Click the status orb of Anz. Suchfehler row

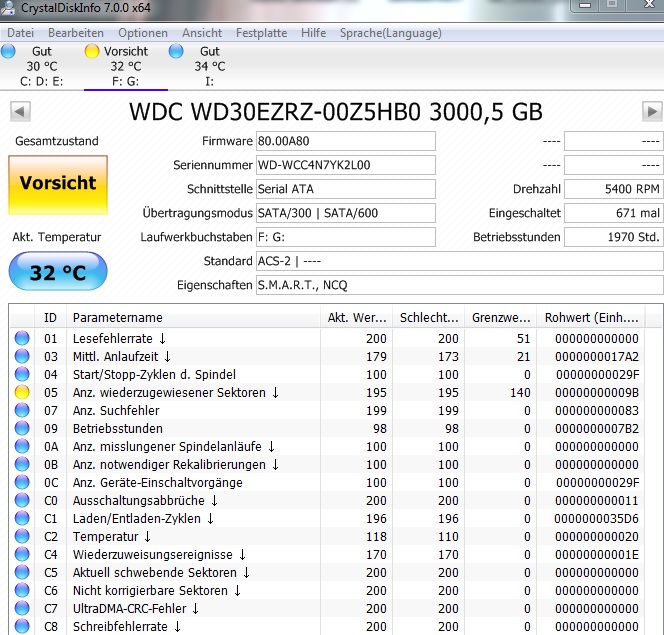click(x=22, y=410)
